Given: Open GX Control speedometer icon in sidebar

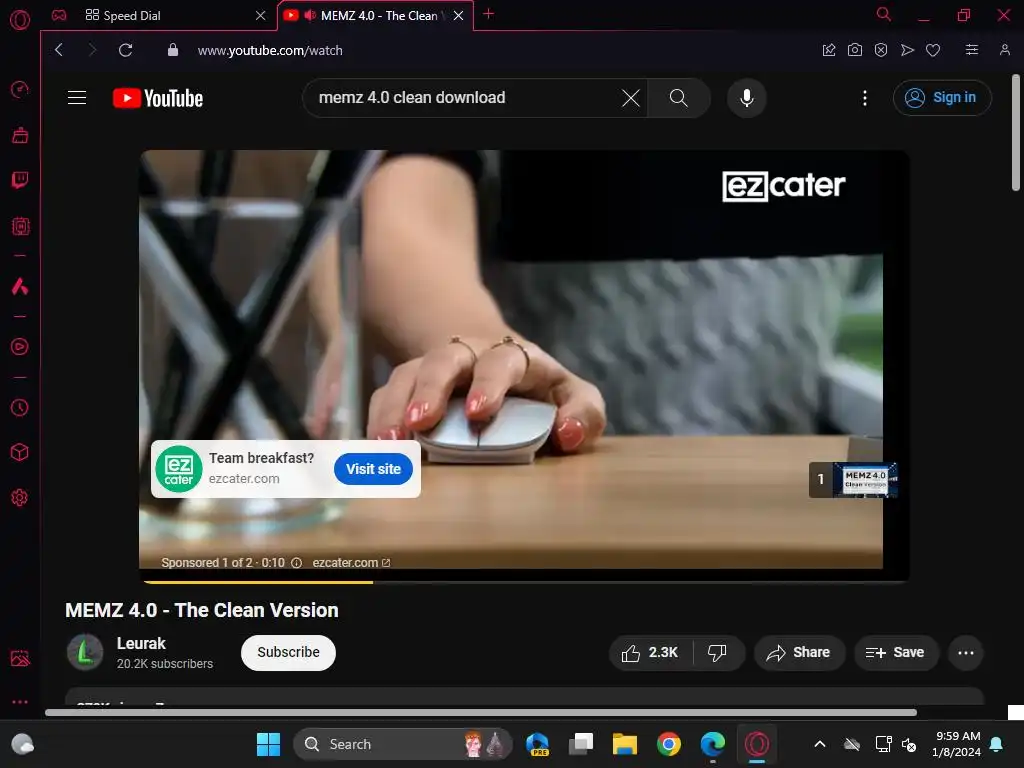Looking at the screenshot, I should point(20,89).
